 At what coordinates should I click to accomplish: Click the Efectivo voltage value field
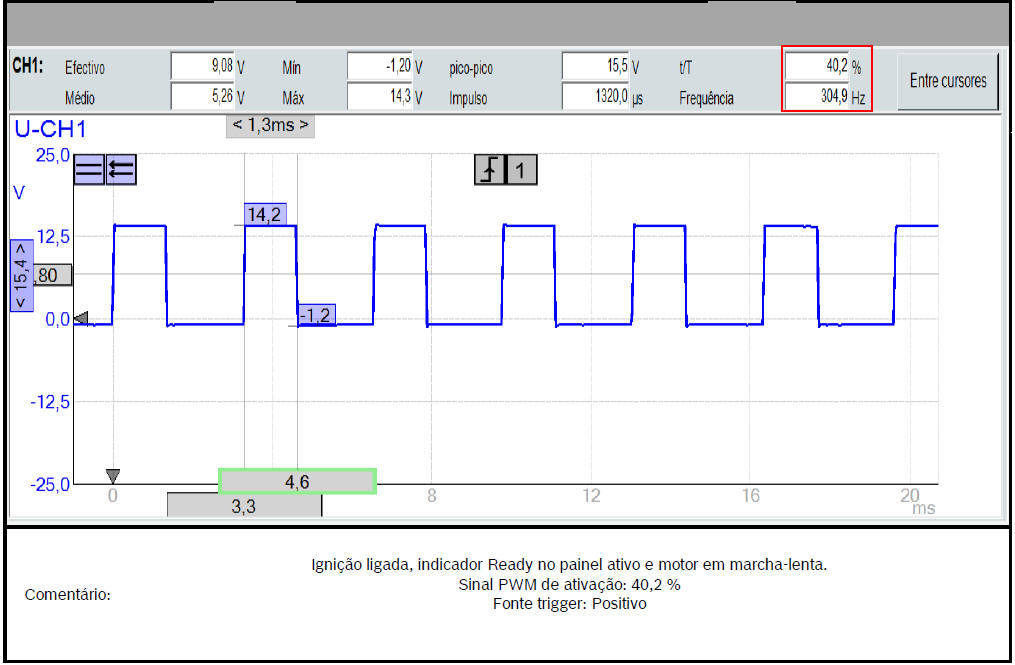pyautogui.click(x=203, y=67)
